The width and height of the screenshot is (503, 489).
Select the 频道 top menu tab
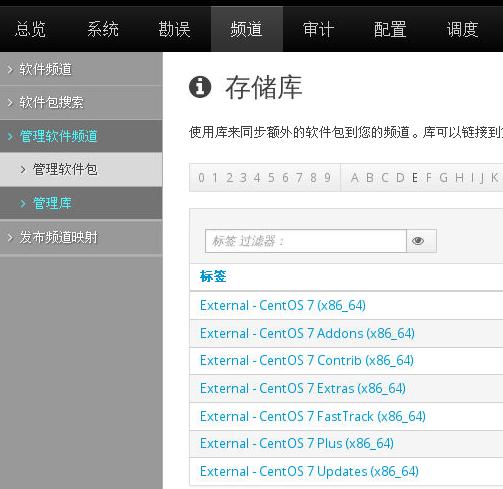point(247,29)
